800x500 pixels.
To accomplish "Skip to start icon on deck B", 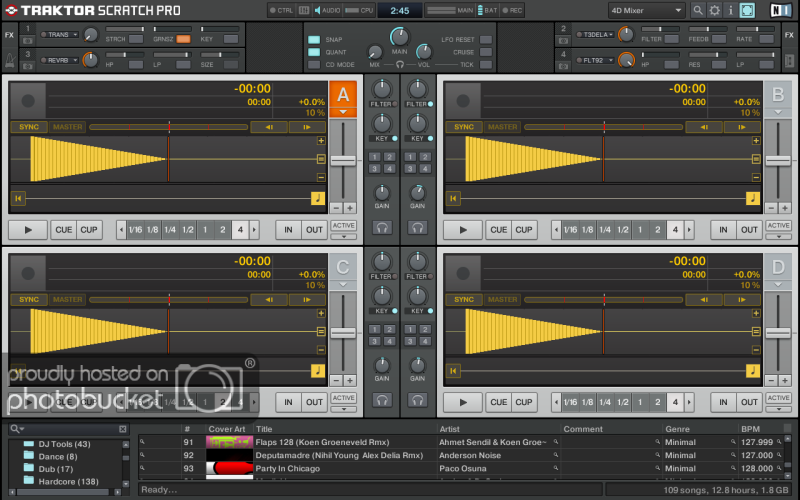I will (453, 198).
